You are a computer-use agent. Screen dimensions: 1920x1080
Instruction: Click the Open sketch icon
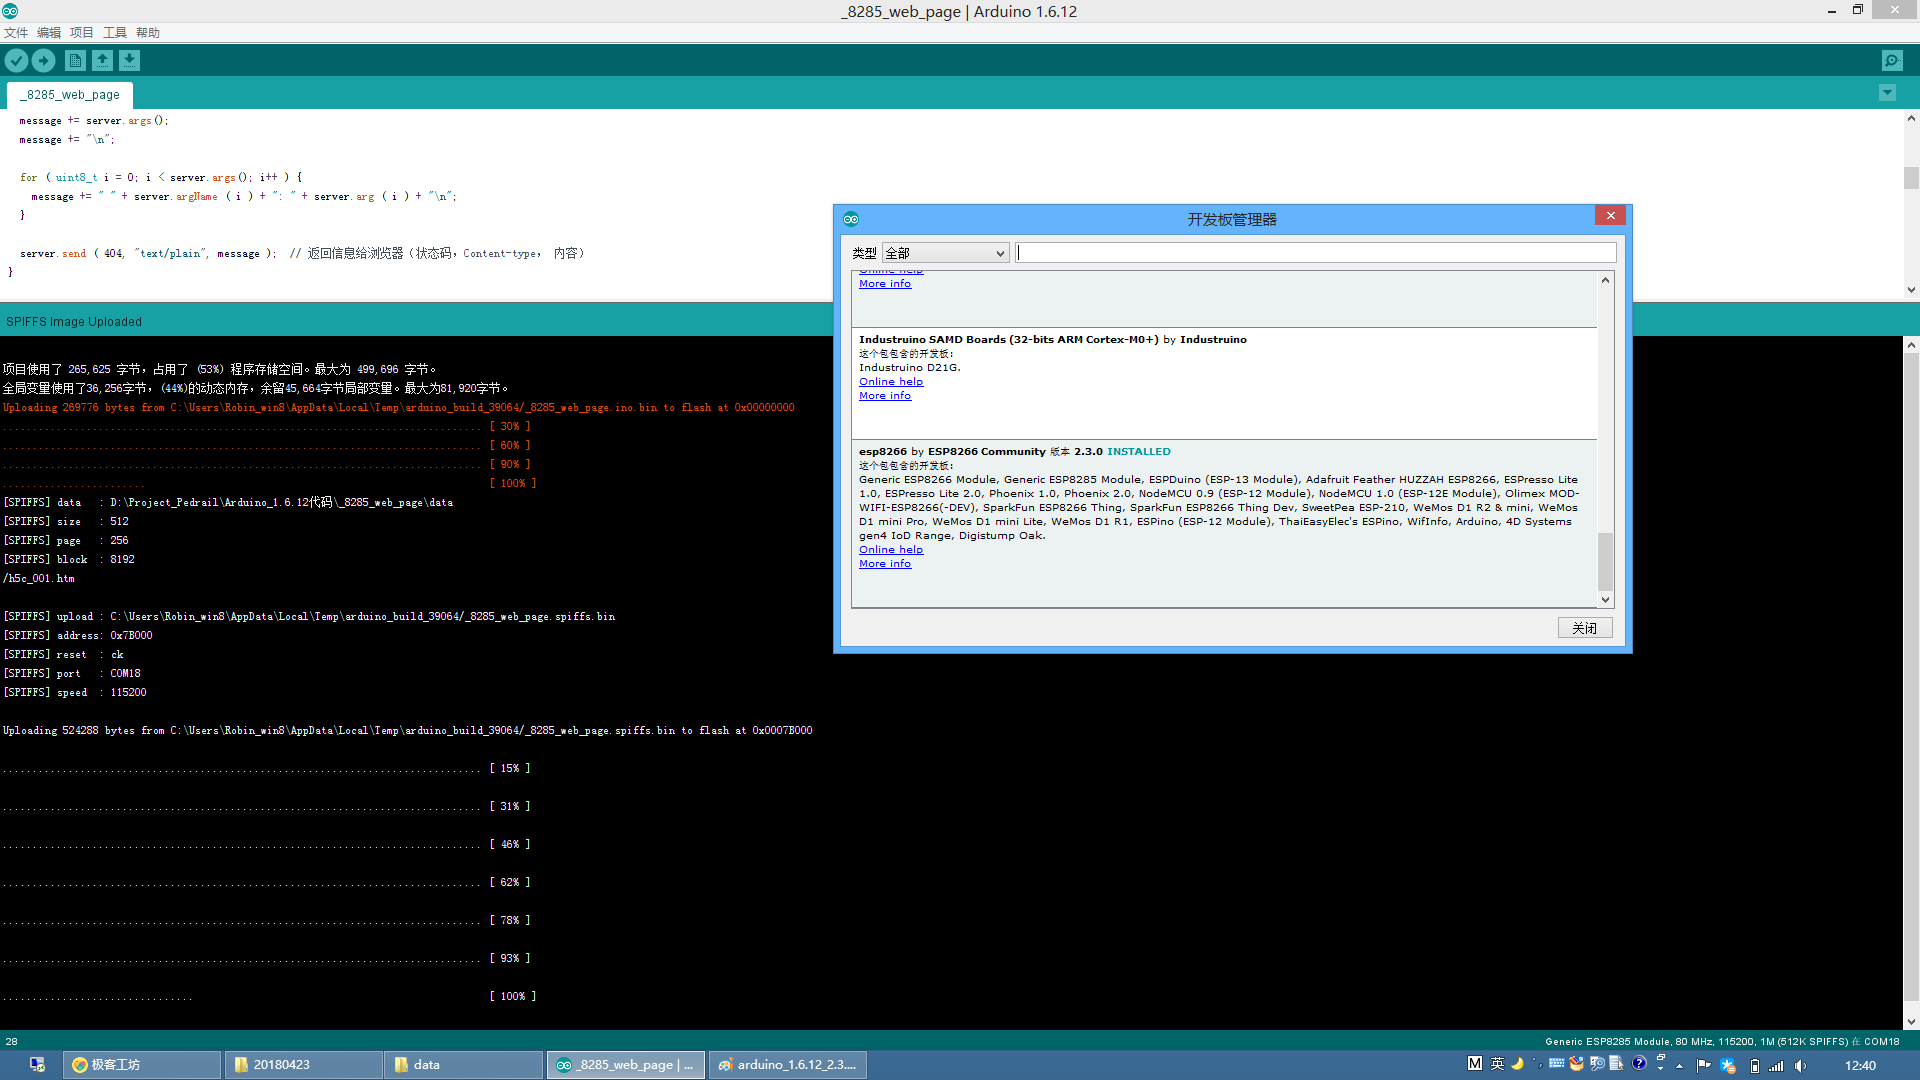tap(102, 60)
